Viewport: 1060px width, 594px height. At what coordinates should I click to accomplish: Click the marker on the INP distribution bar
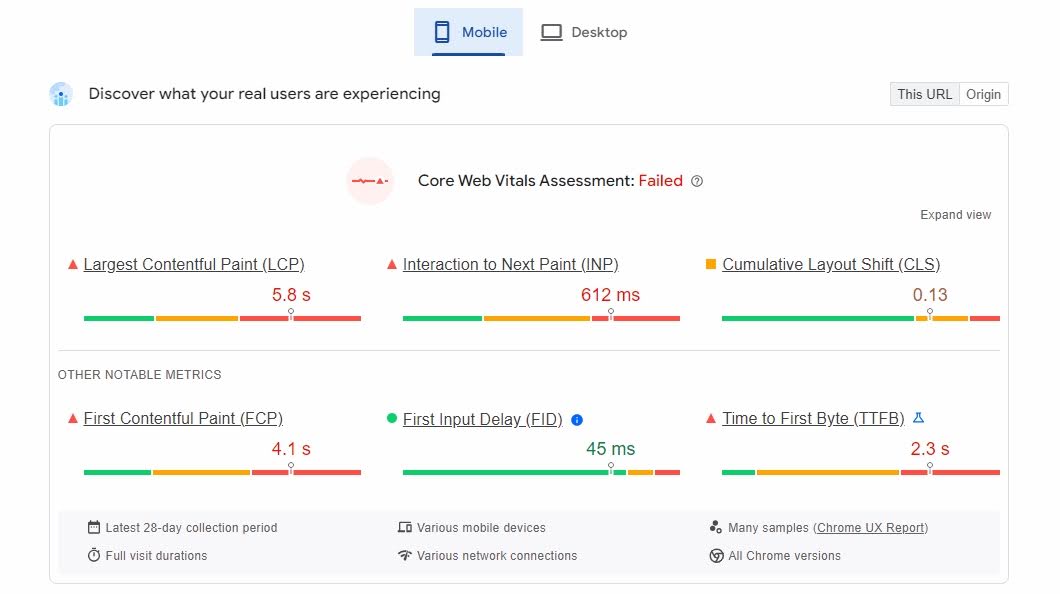pyautogui.click(x=610, y=312)
